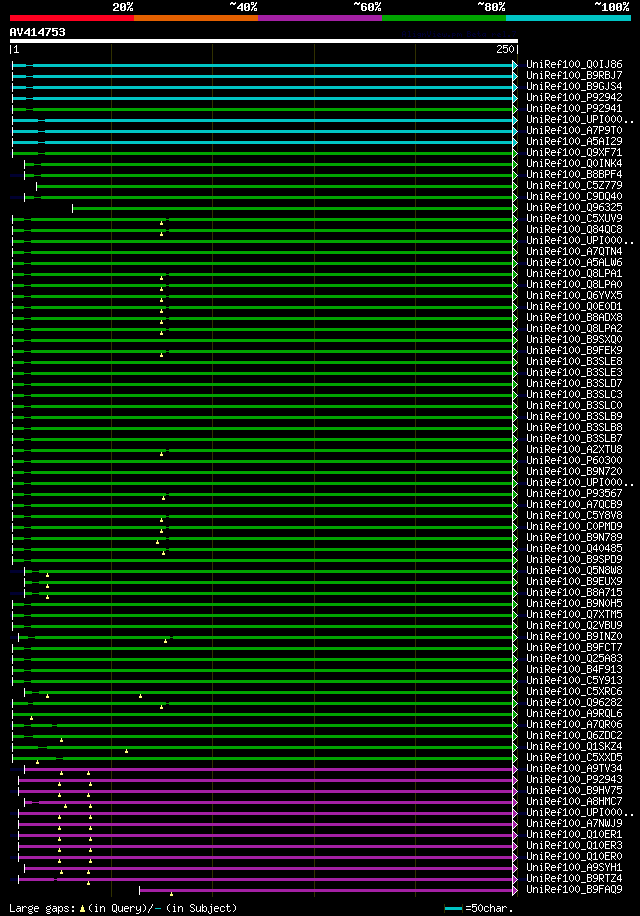640x916 pixels.
Task: Select hit label UniRef100_A9TV34
Action: click(x=574, y=768)
